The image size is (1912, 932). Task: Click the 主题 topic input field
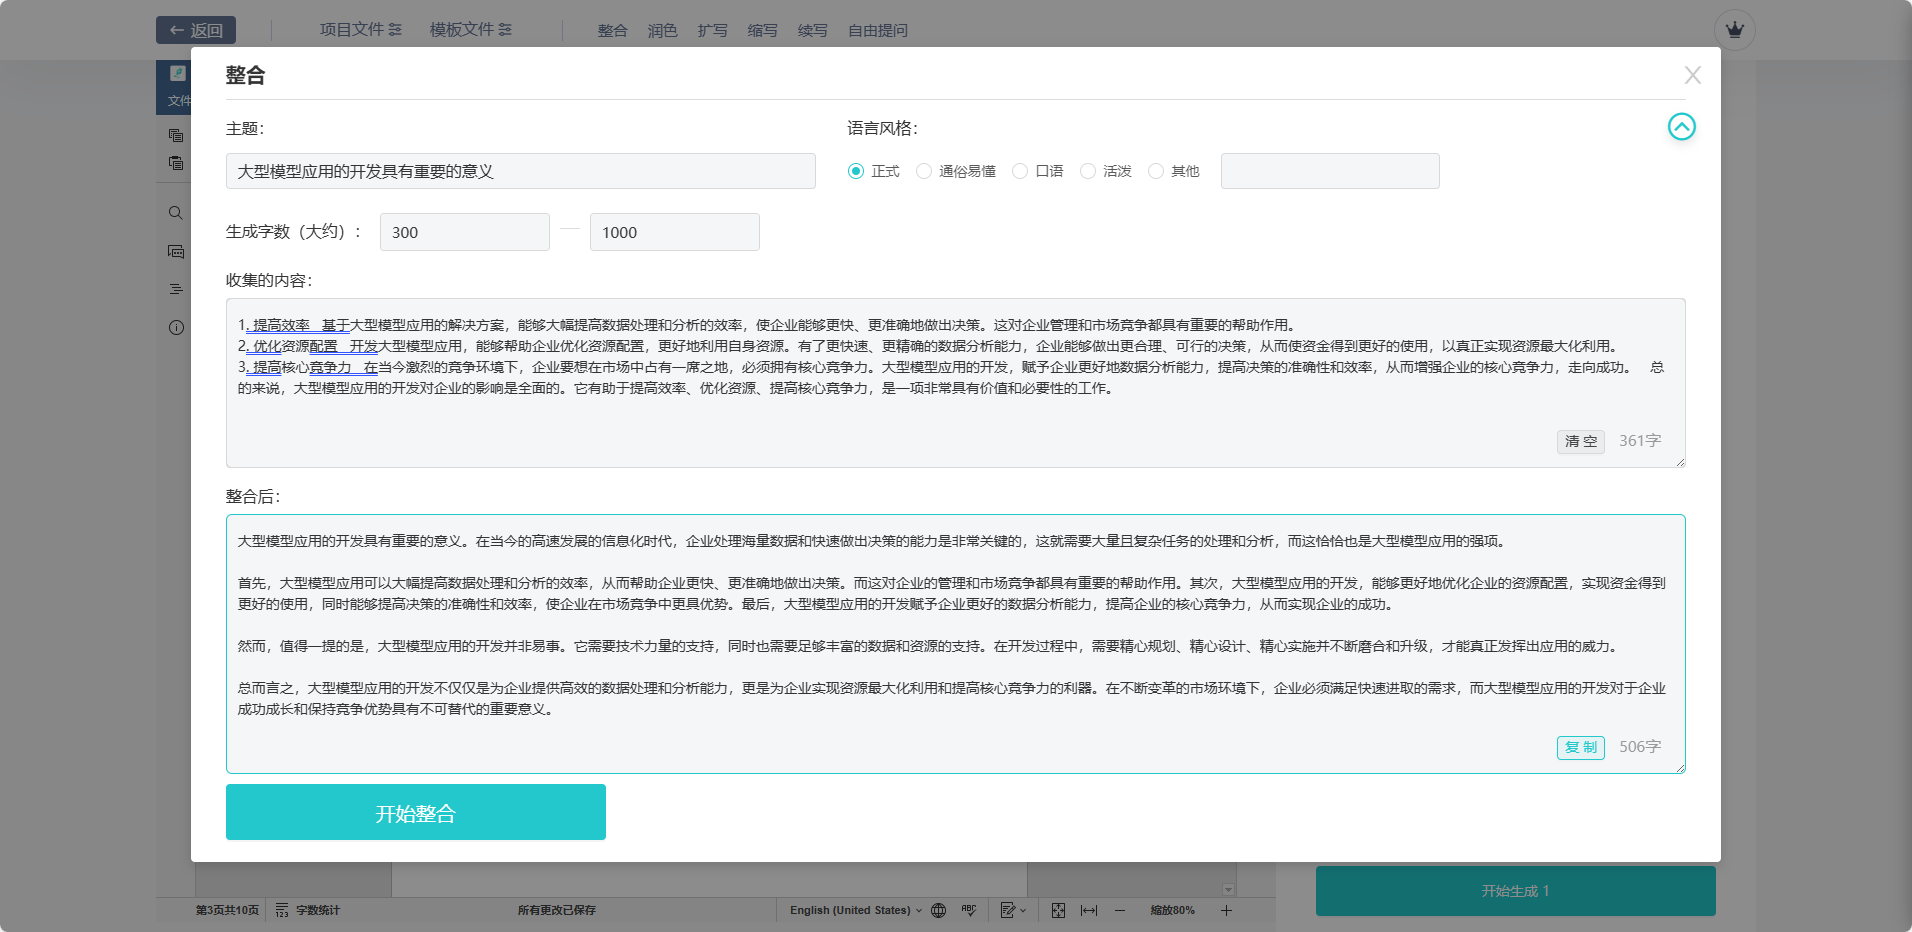point(520,171)
